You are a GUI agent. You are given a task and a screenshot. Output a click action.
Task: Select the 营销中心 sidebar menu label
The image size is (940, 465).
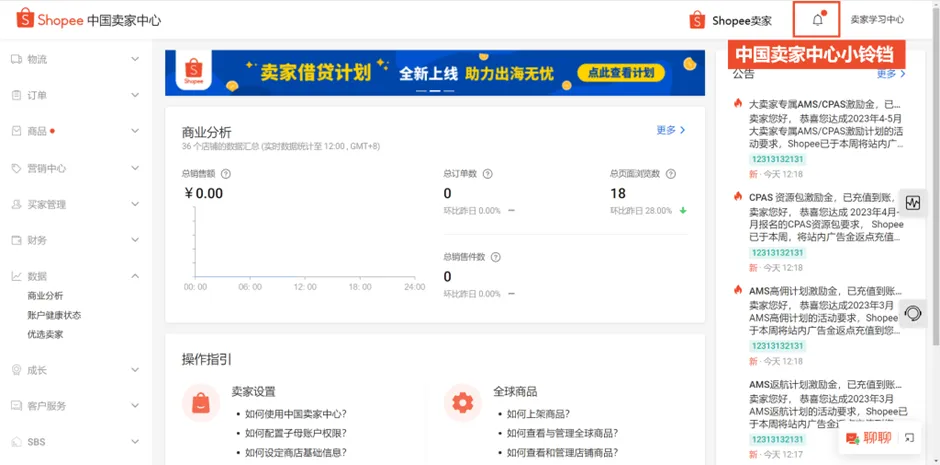click(x=47, y=168)
